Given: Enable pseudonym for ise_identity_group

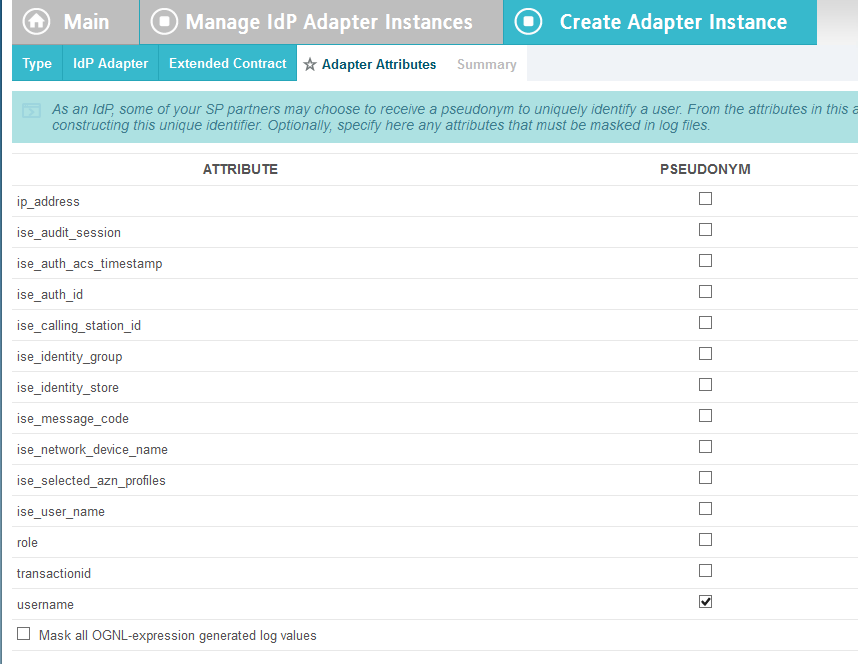Looking at the screenshot, I should 705,354.
